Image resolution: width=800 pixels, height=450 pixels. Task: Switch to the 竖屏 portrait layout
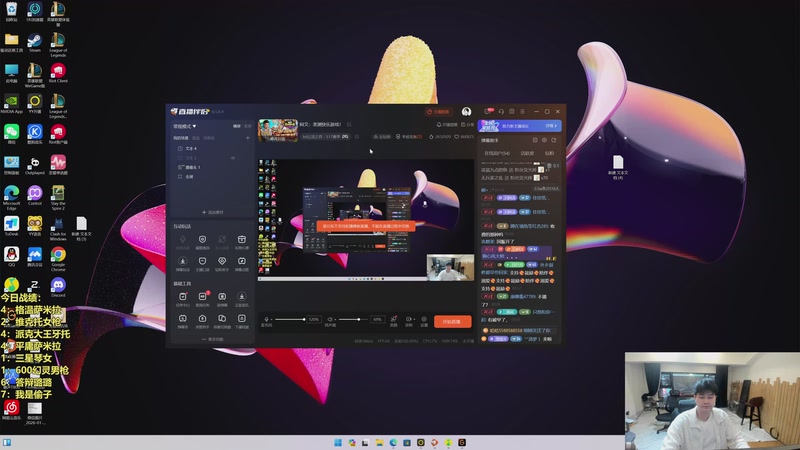[x=248, y=126]
